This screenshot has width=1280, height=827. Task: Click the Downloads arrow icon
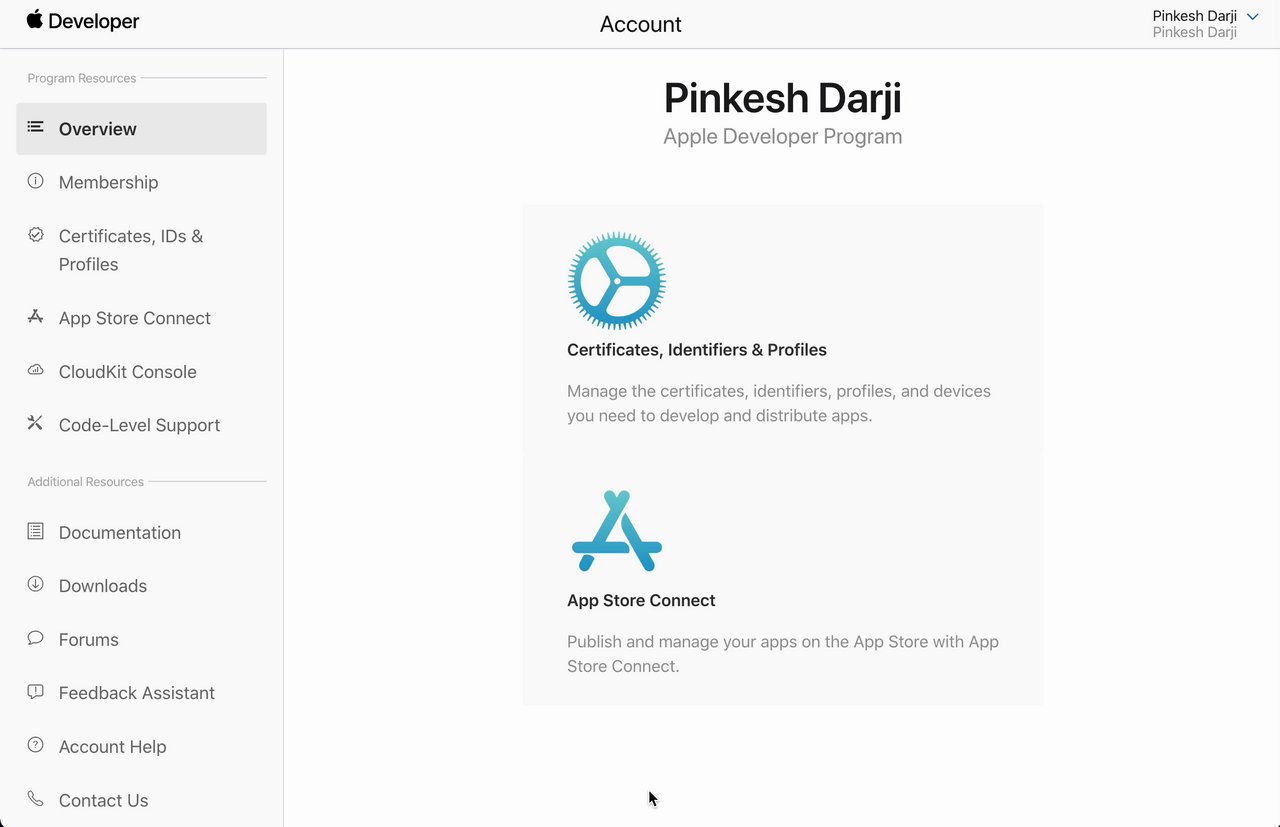pos(35,584)
